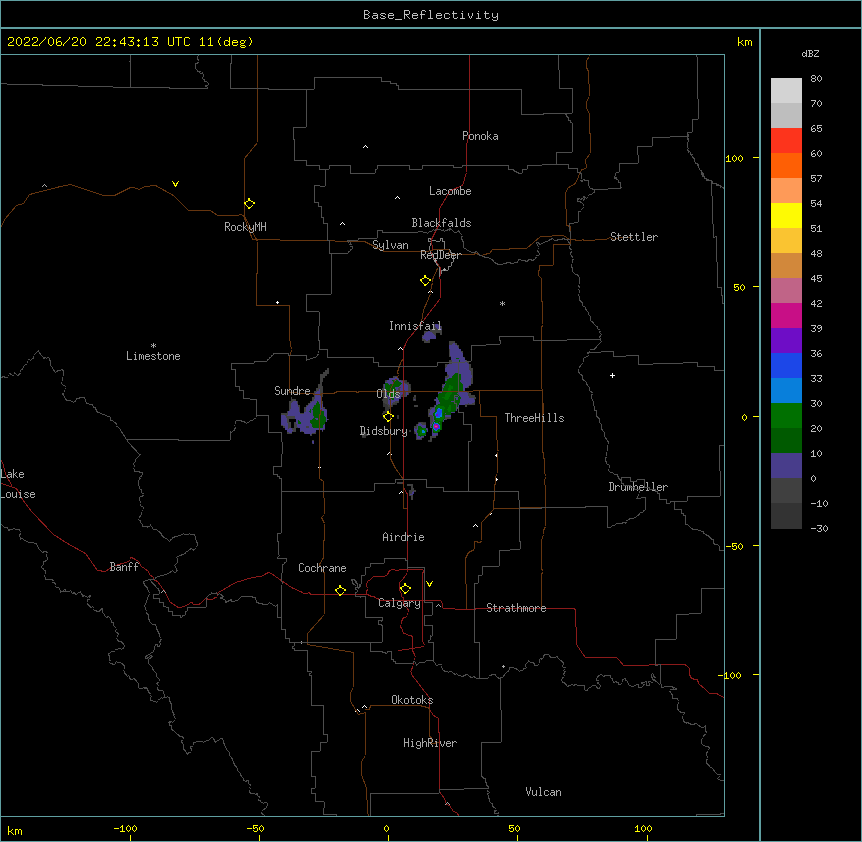The height and width of the screenshot is (842, 862).
Task: Click the Lacombe city label
Action: click(450, 191)
